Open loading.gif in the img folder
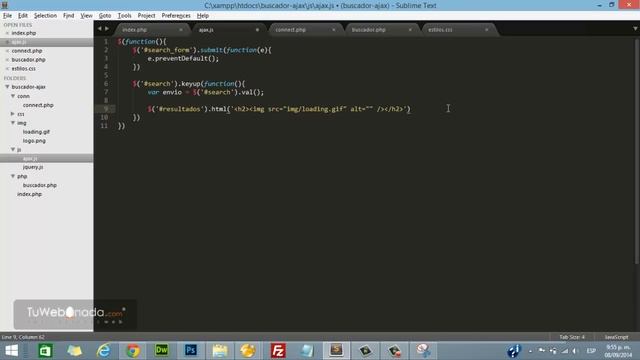 (36, 132)
